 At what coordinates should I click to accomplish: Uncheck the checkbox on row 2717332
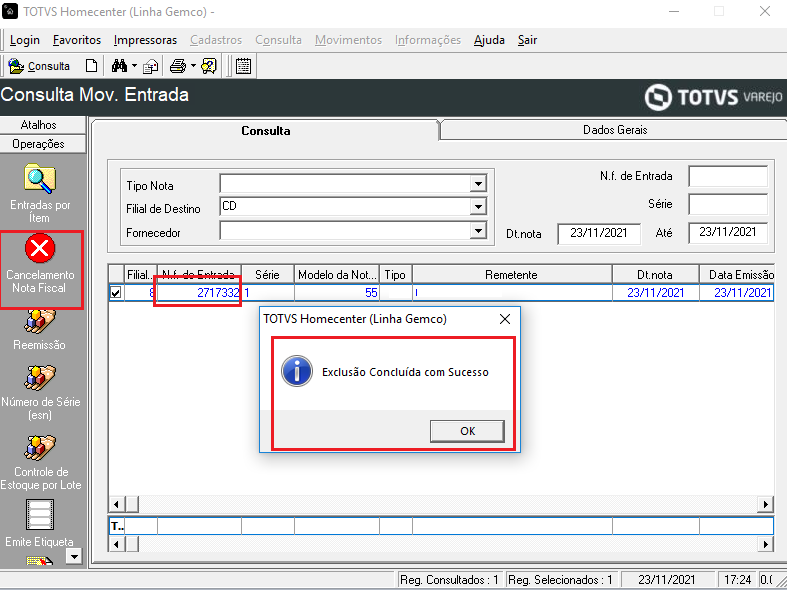116,292
